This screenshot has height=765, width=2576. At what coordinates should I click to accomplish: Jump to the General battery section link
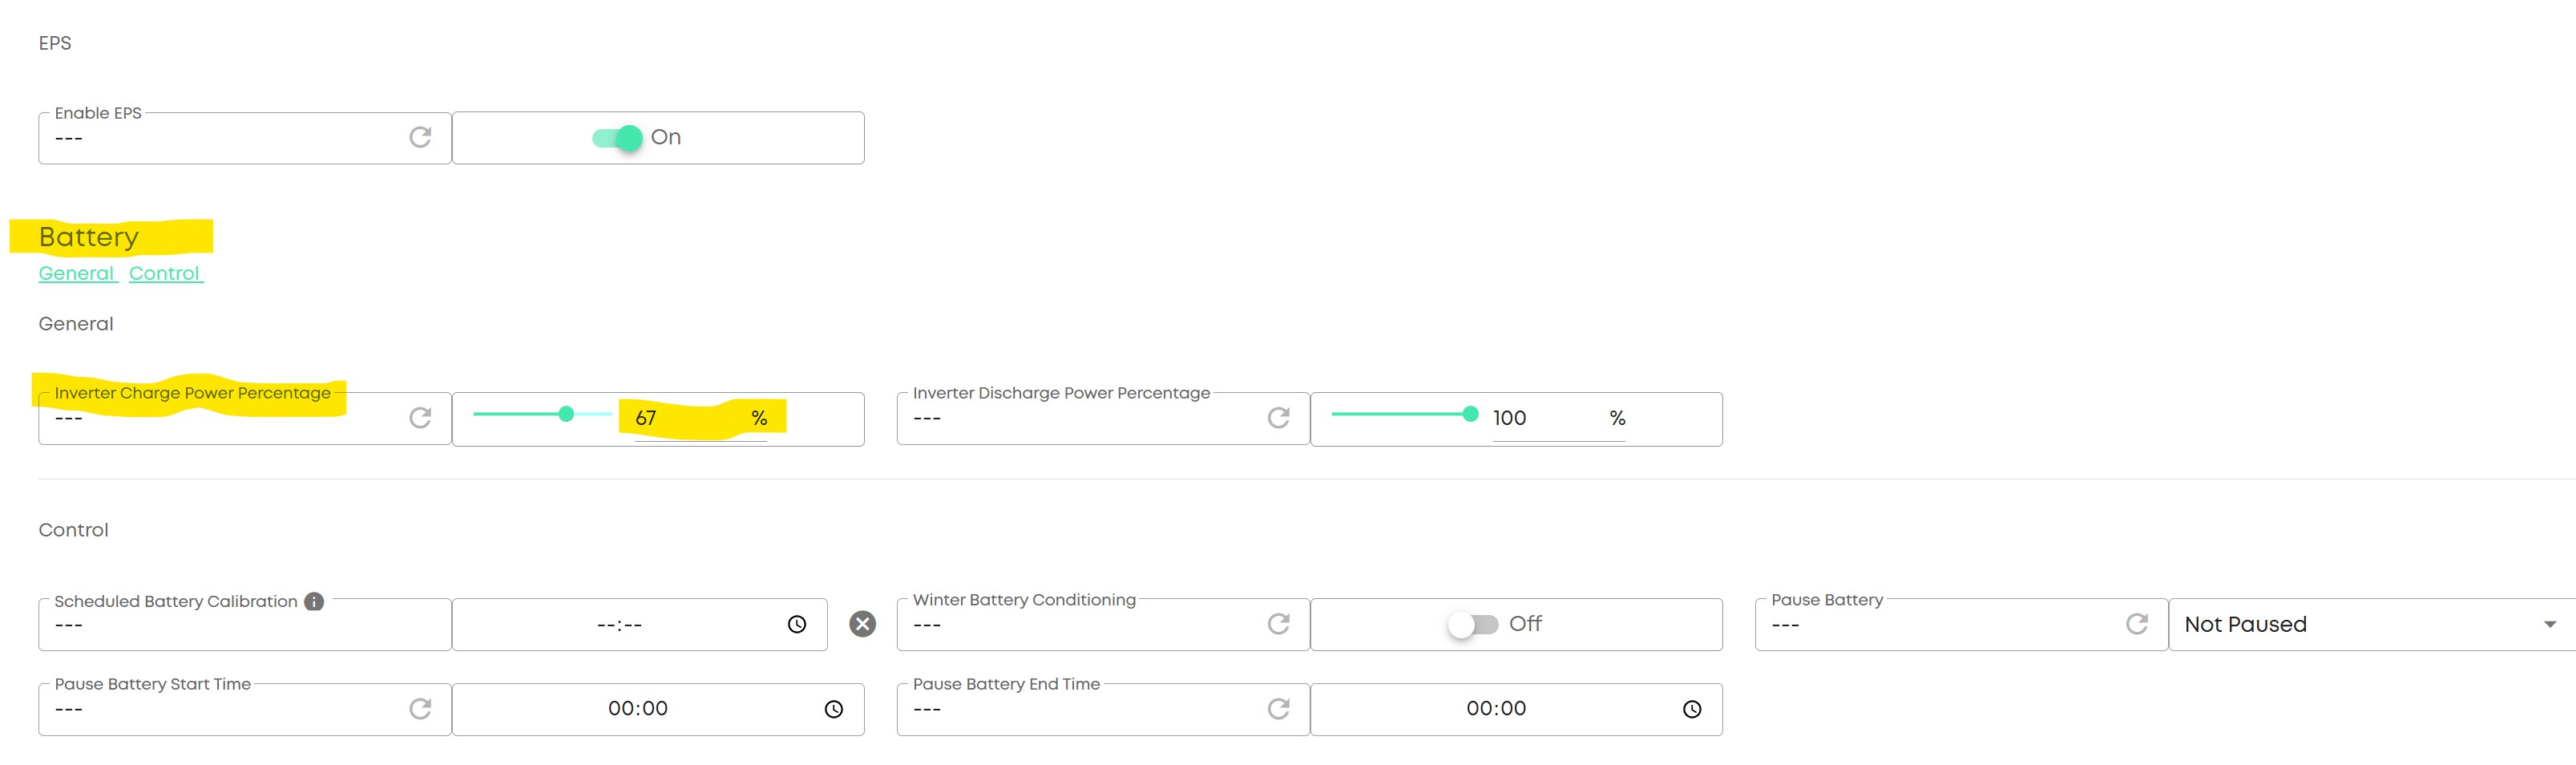click(77, 274)
